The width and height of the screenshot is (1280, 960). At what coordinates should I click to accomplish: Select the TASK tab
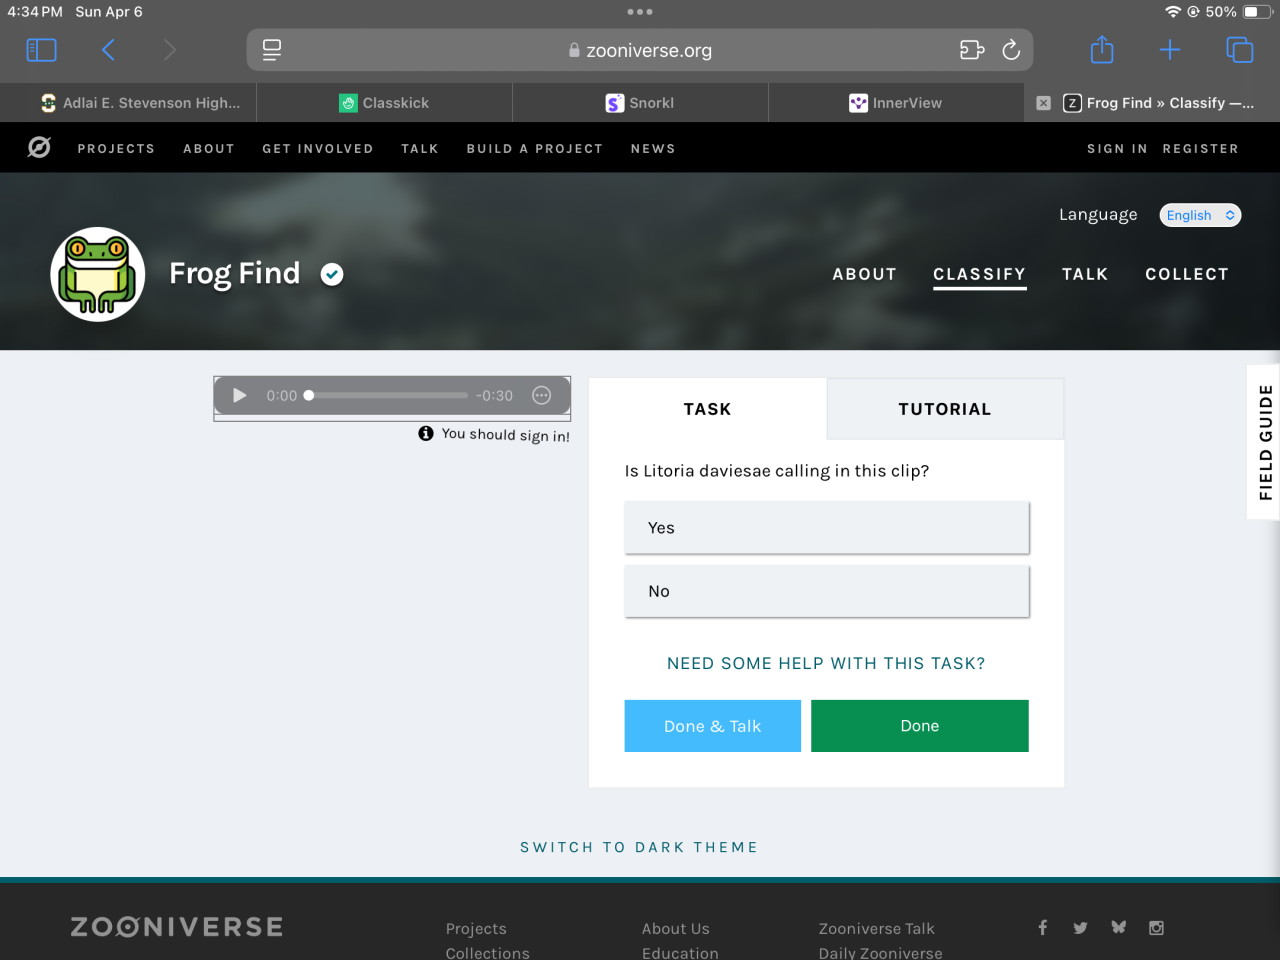tap(708, 409)
